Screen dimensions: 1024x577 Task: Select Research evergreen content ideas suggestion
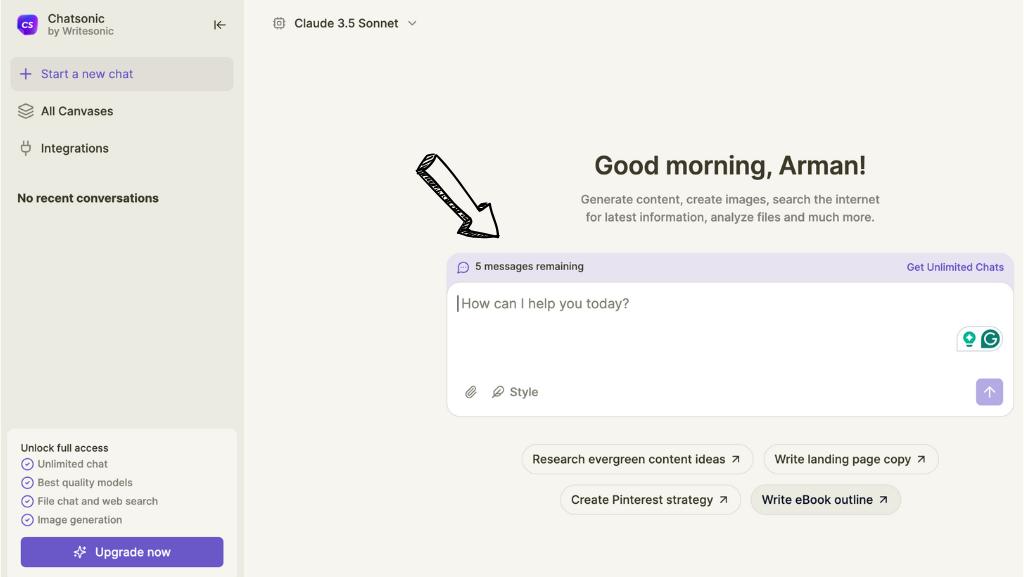[635, 459]
